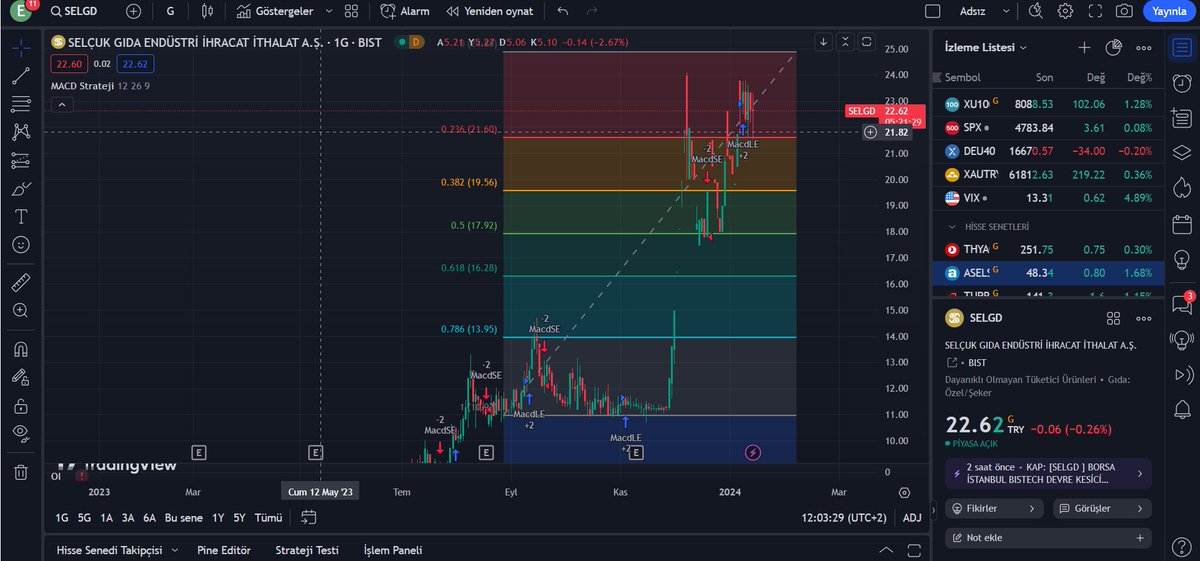The height and width of the screenshot is (561, 1200).
Task: Open the Fikirler ideas link
Action: click(995, 508)
